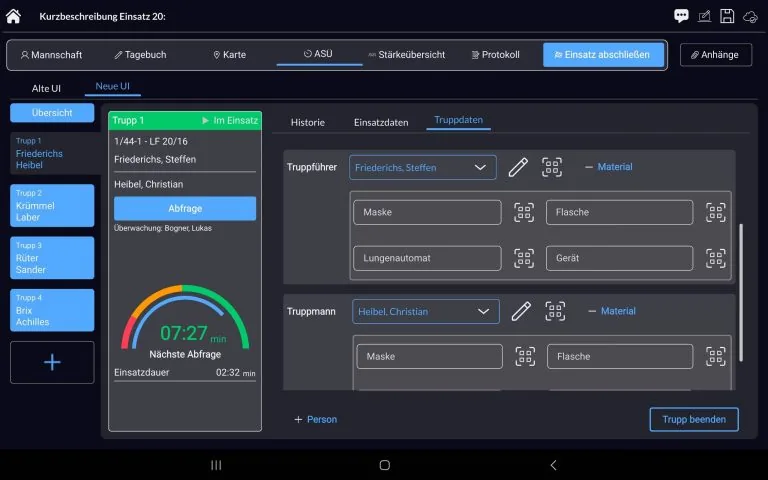
Task: Click the Lungenautomat input field
Action: pos(427,258)
